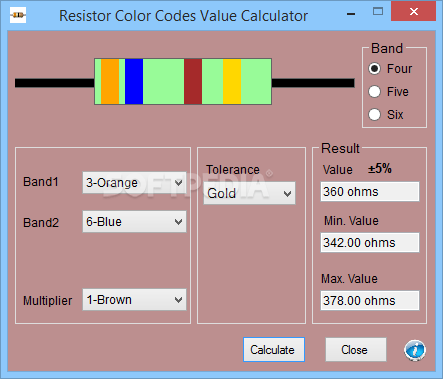Click the Close button

click(356, 350)
